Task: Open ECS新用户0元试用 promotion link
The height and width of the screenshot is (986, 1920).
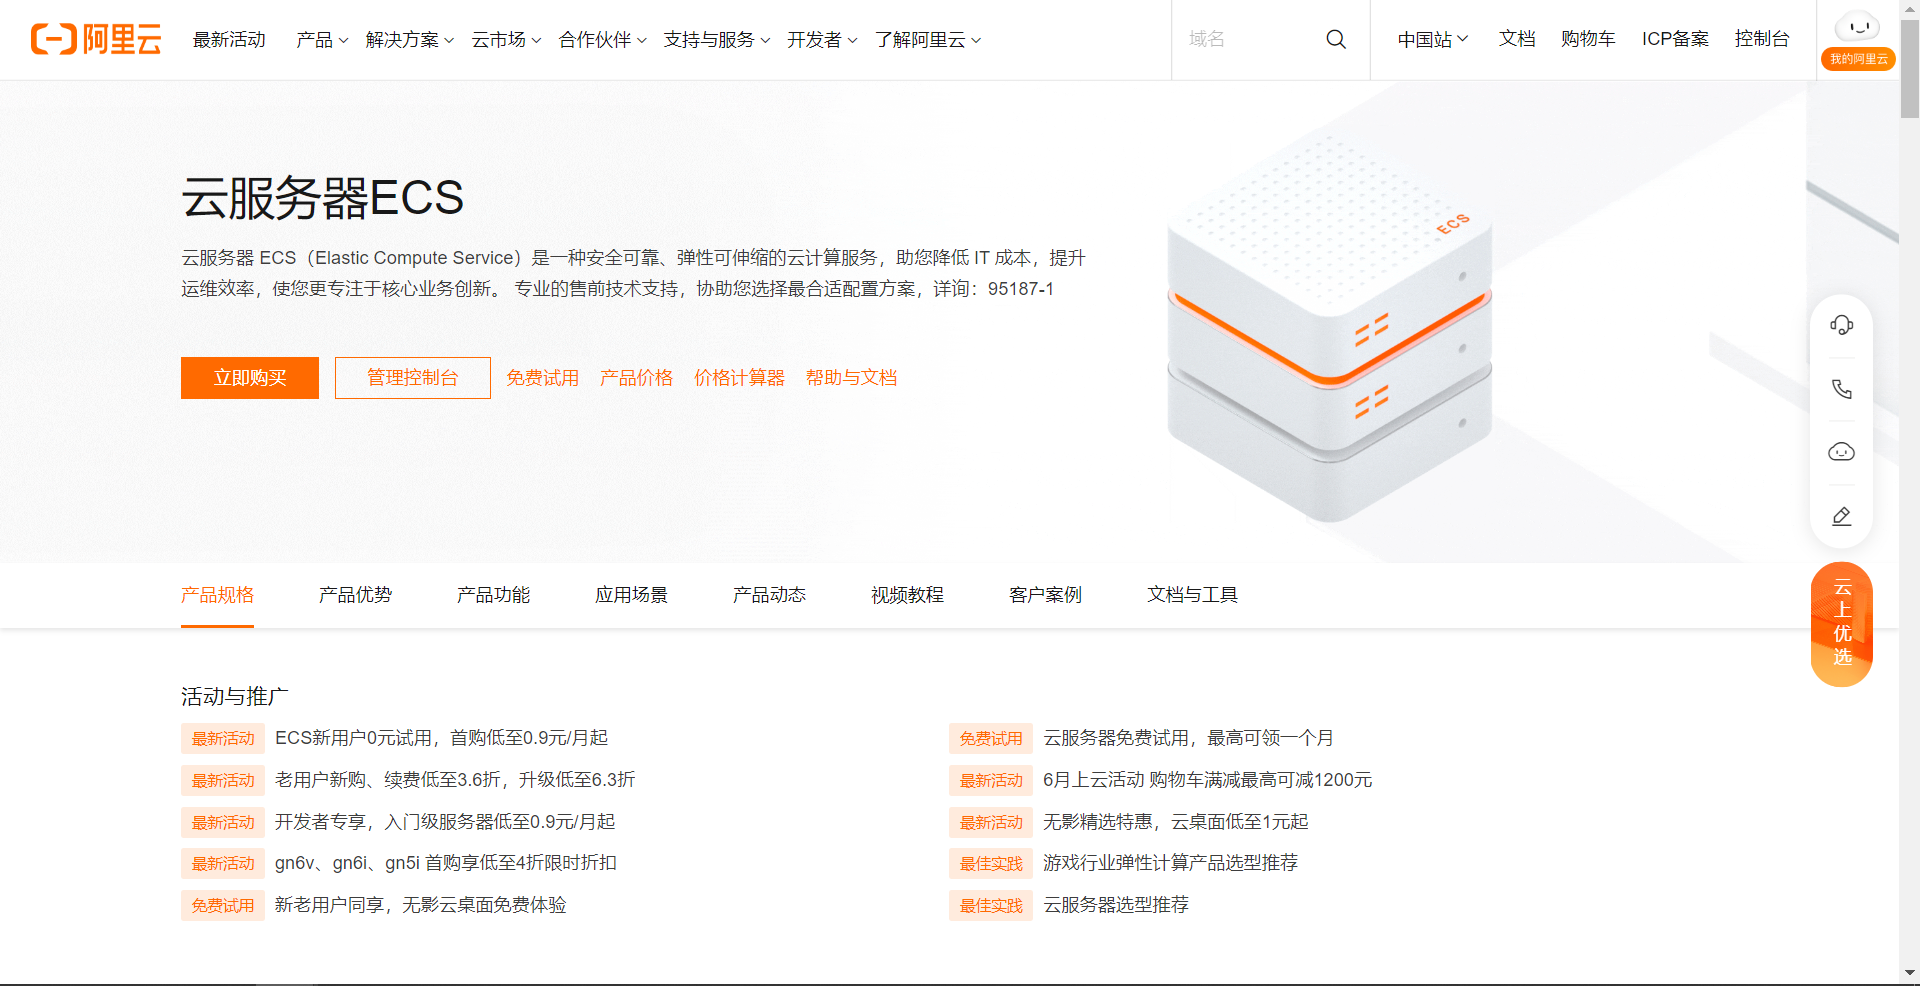Action: click(441, 738)
